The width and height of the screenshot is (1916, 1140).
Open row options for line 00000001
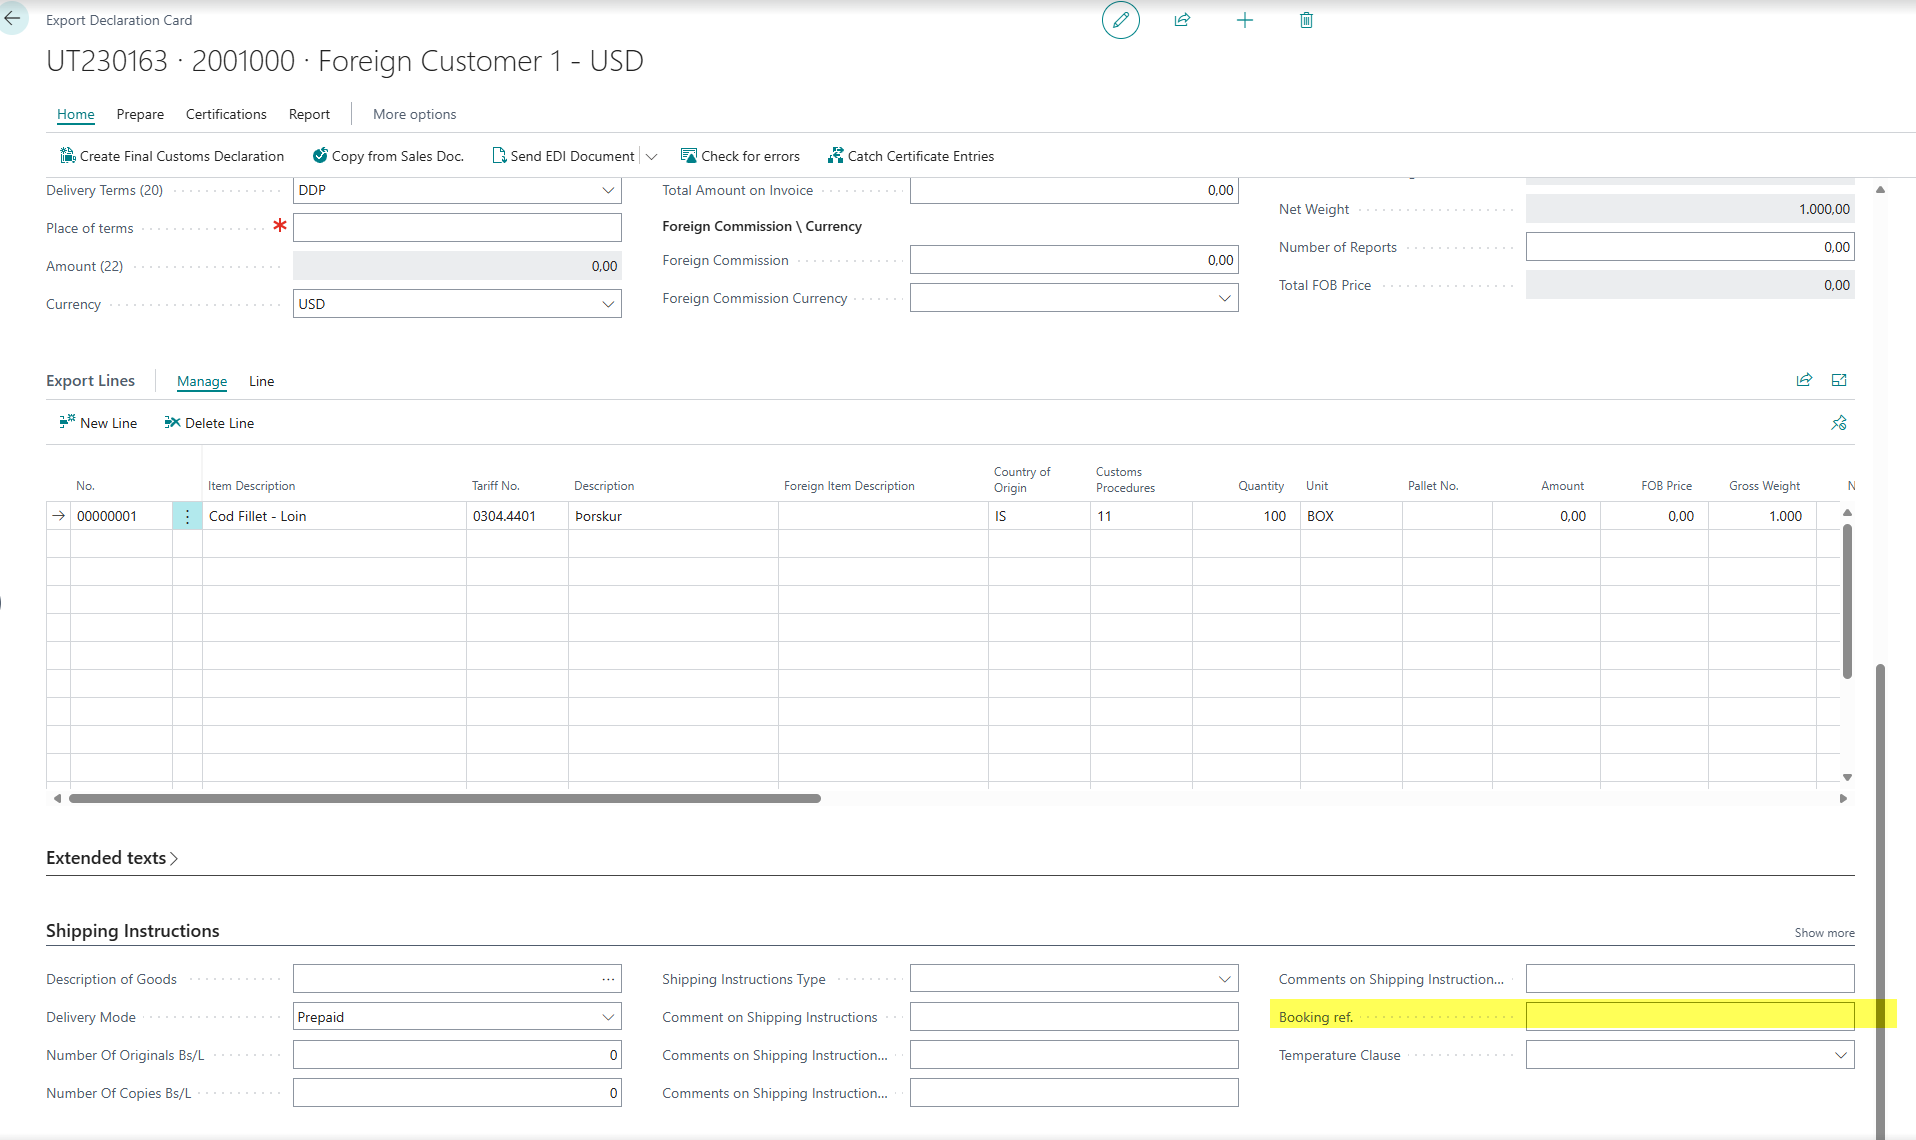187,516
